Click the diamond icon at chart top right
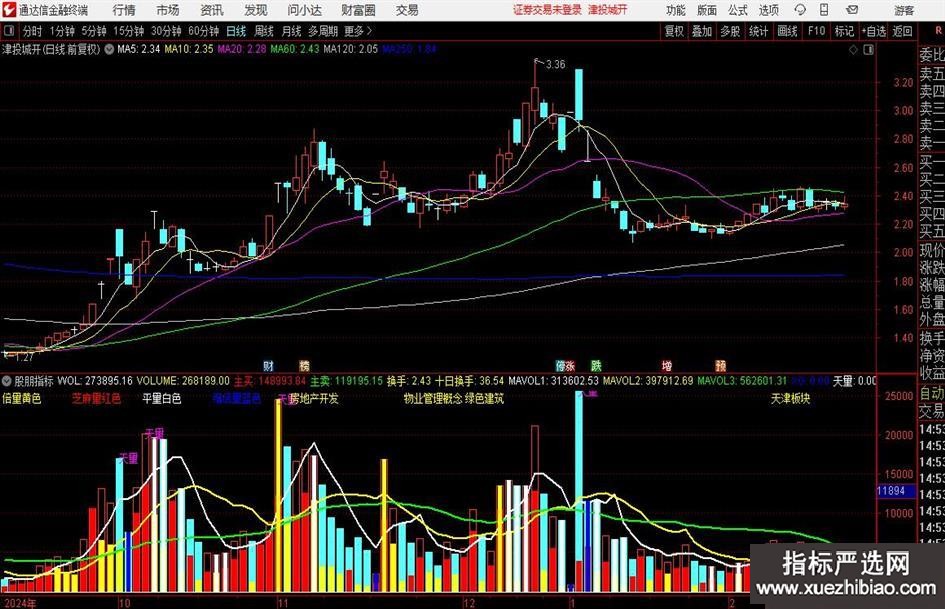The height and width of the screenshot is (609, 945). [x=853, y=50]
